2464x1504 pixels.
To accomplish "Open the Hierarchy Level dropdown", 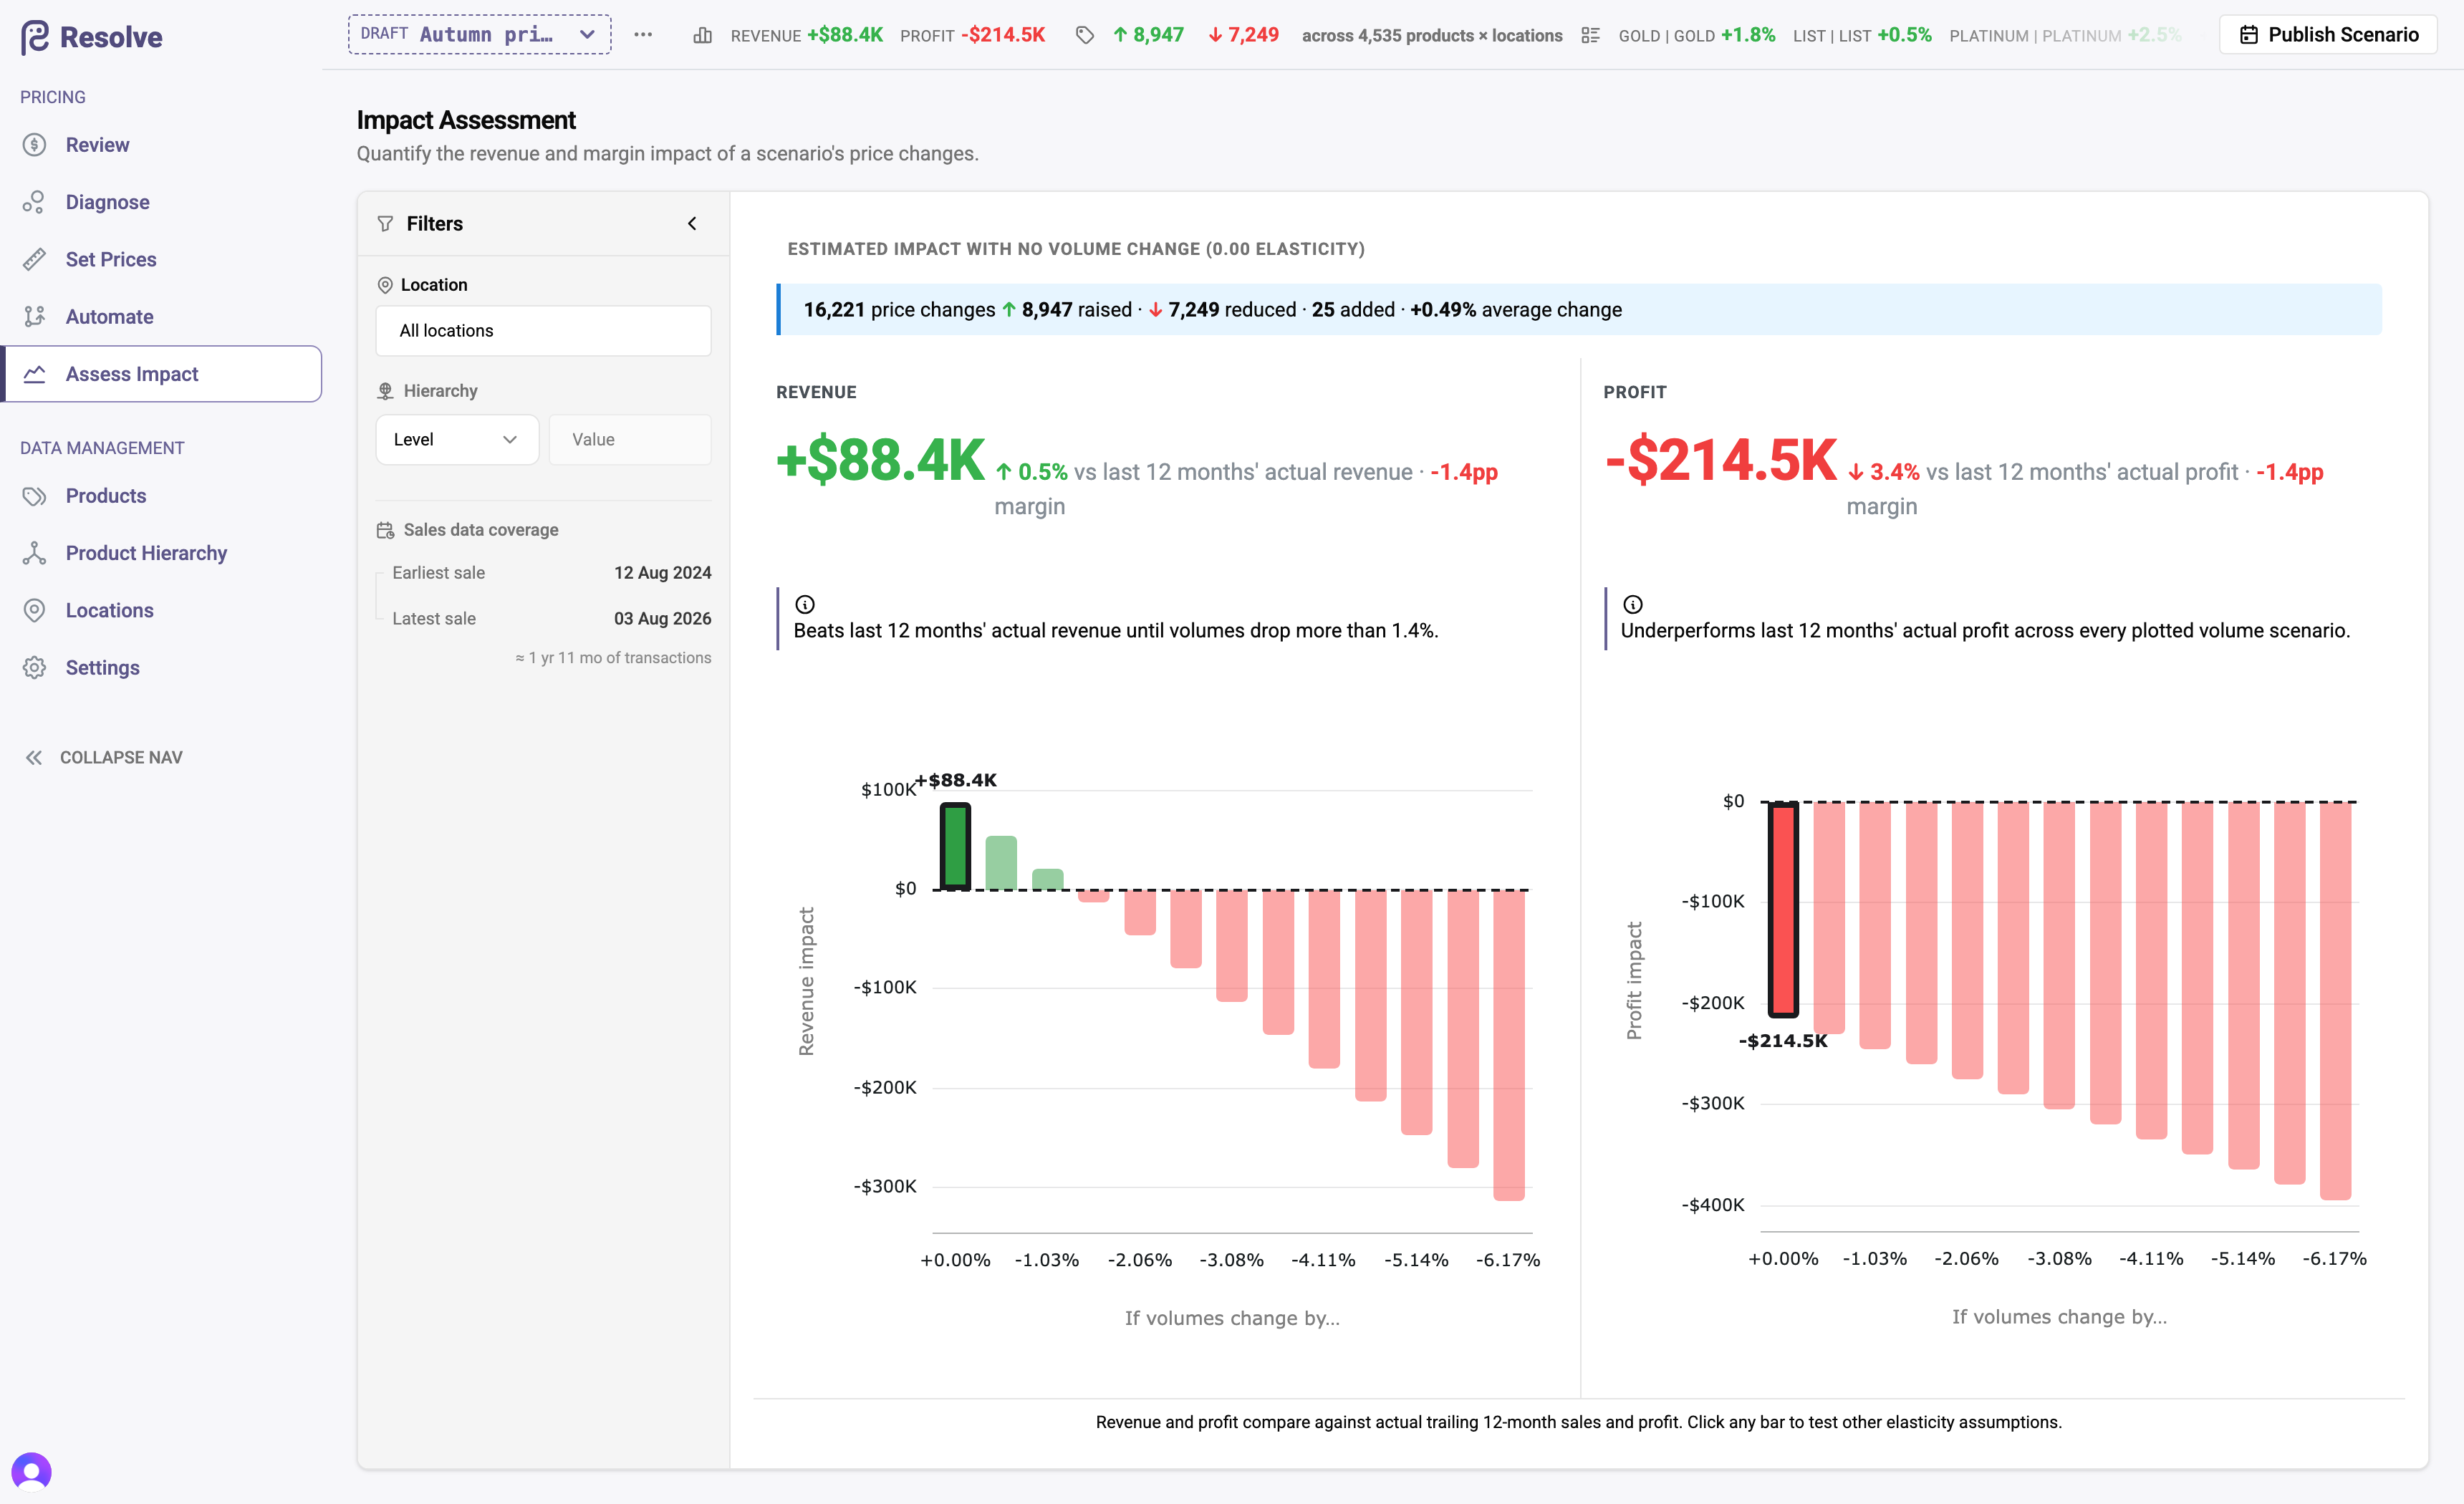I will tap(457, 439).
